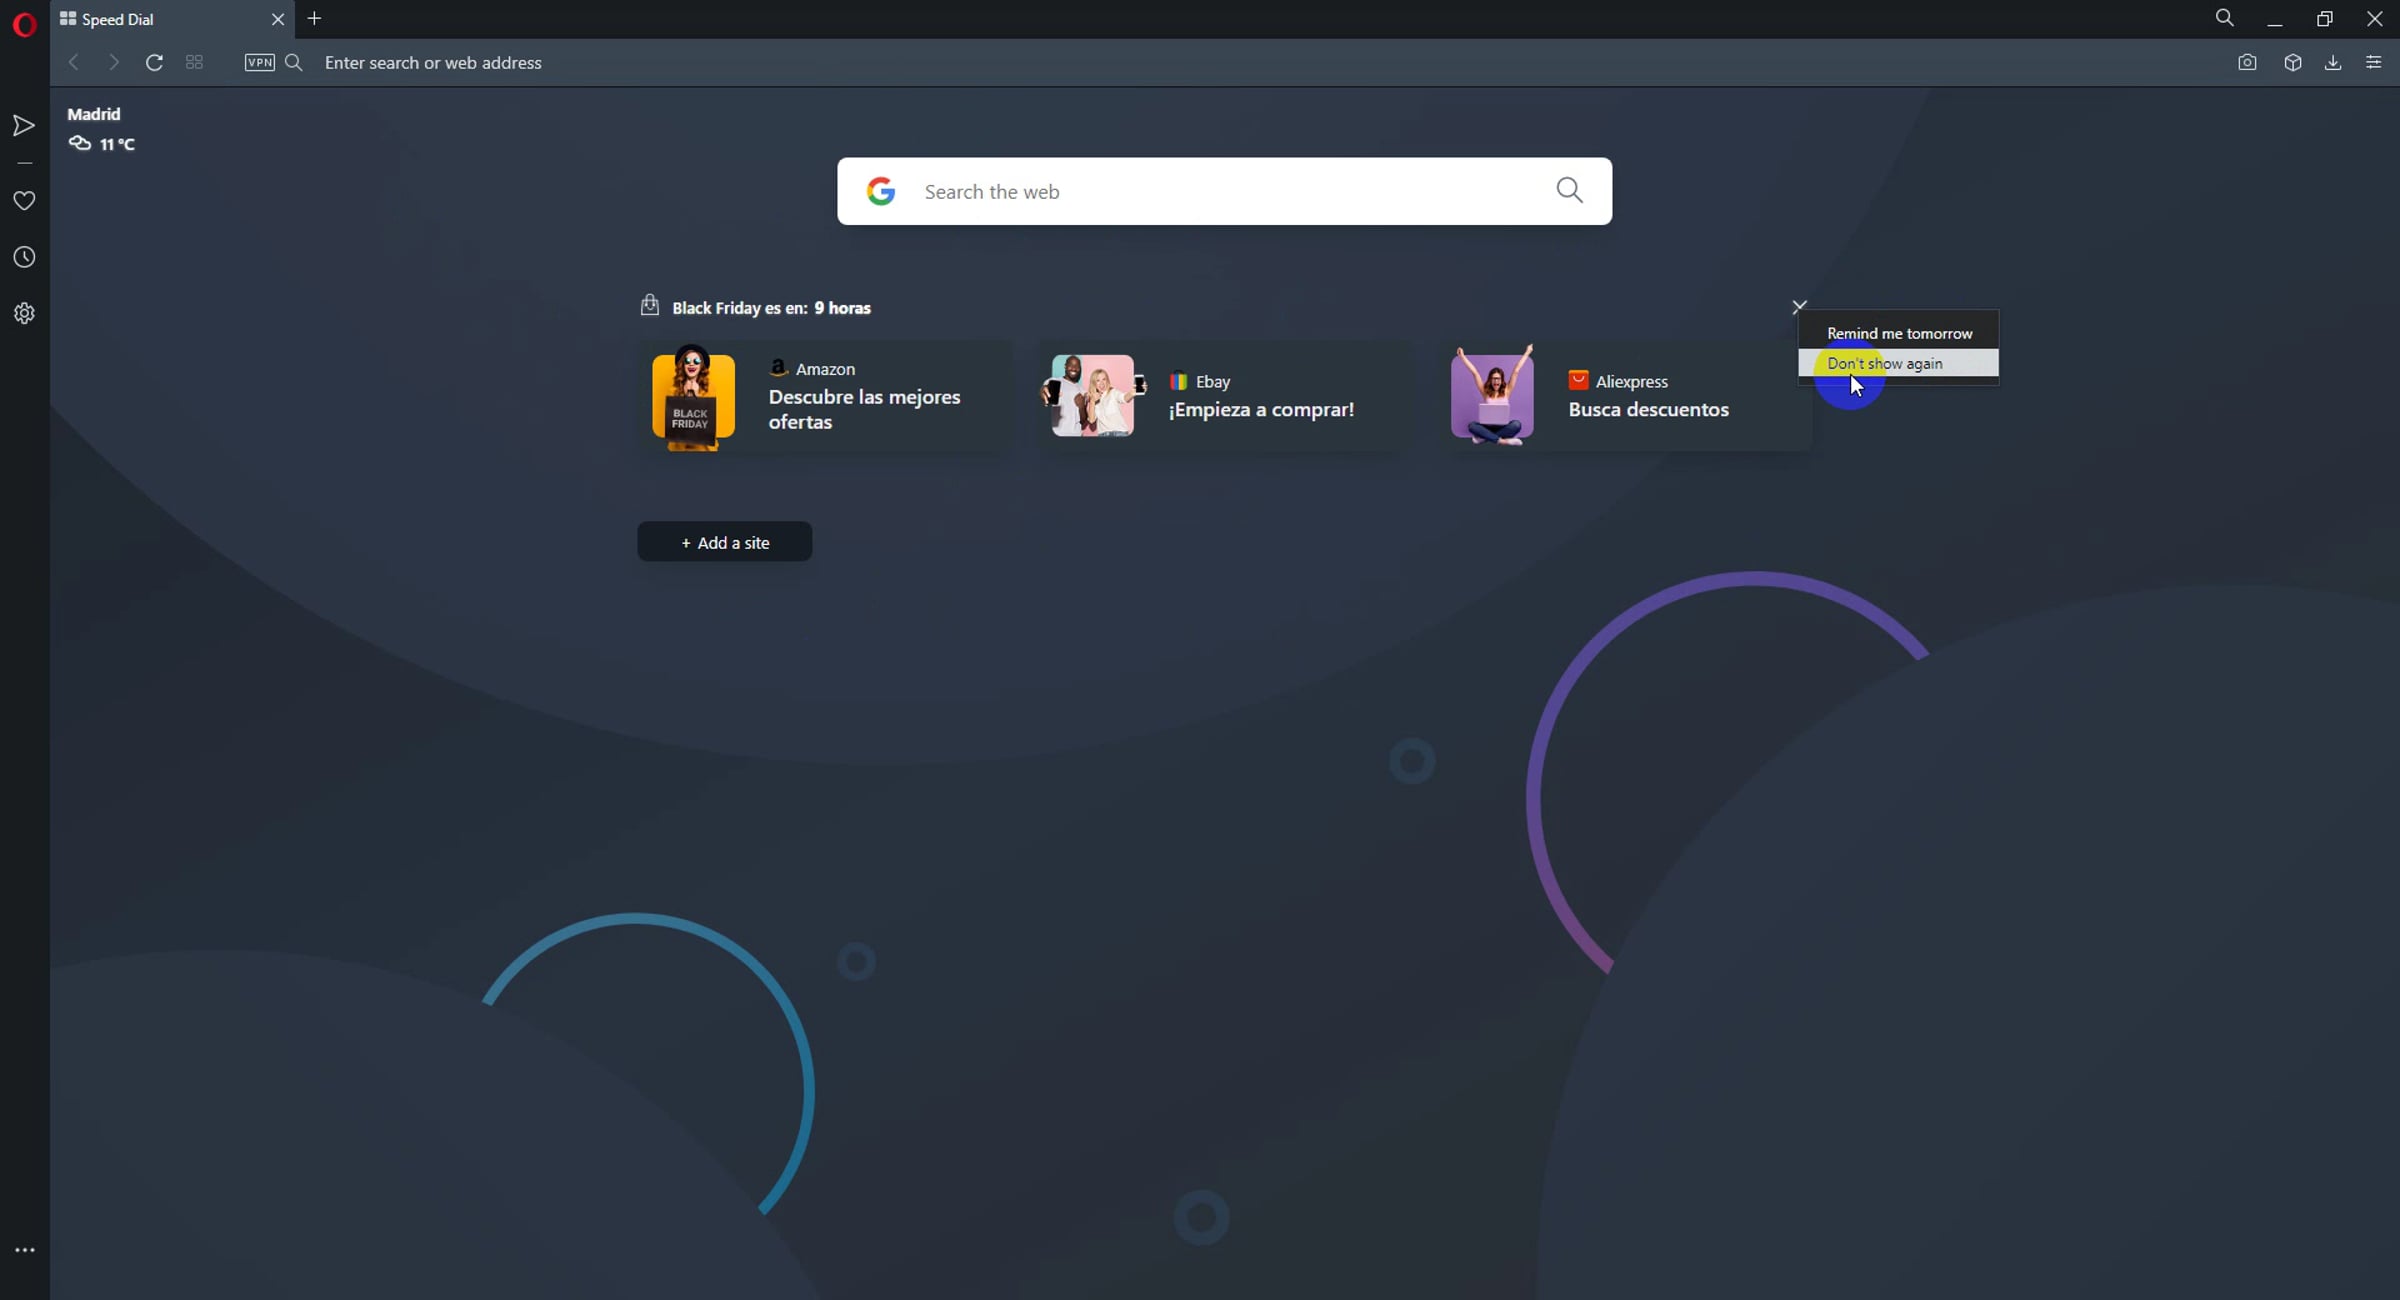Image resolution: width=2400 pixels, height=1300 pixels.
Task: Go back to previous page
Action: 73,62
